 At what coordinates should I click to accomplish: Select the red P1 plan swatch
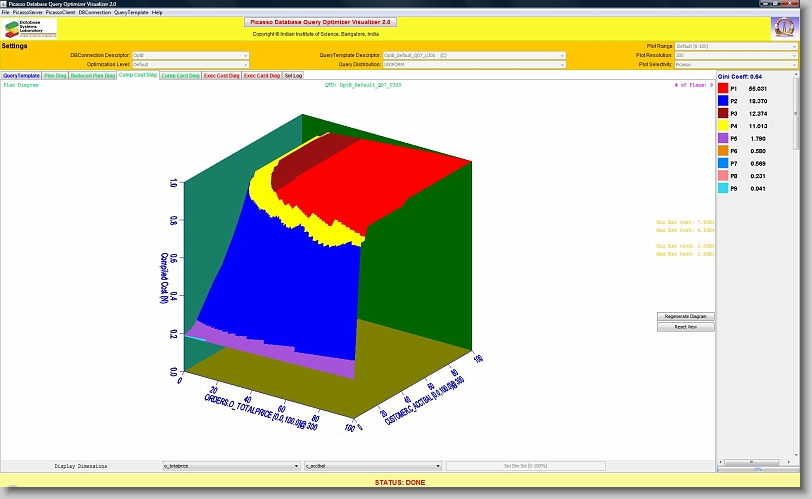[x=723, y=88]
